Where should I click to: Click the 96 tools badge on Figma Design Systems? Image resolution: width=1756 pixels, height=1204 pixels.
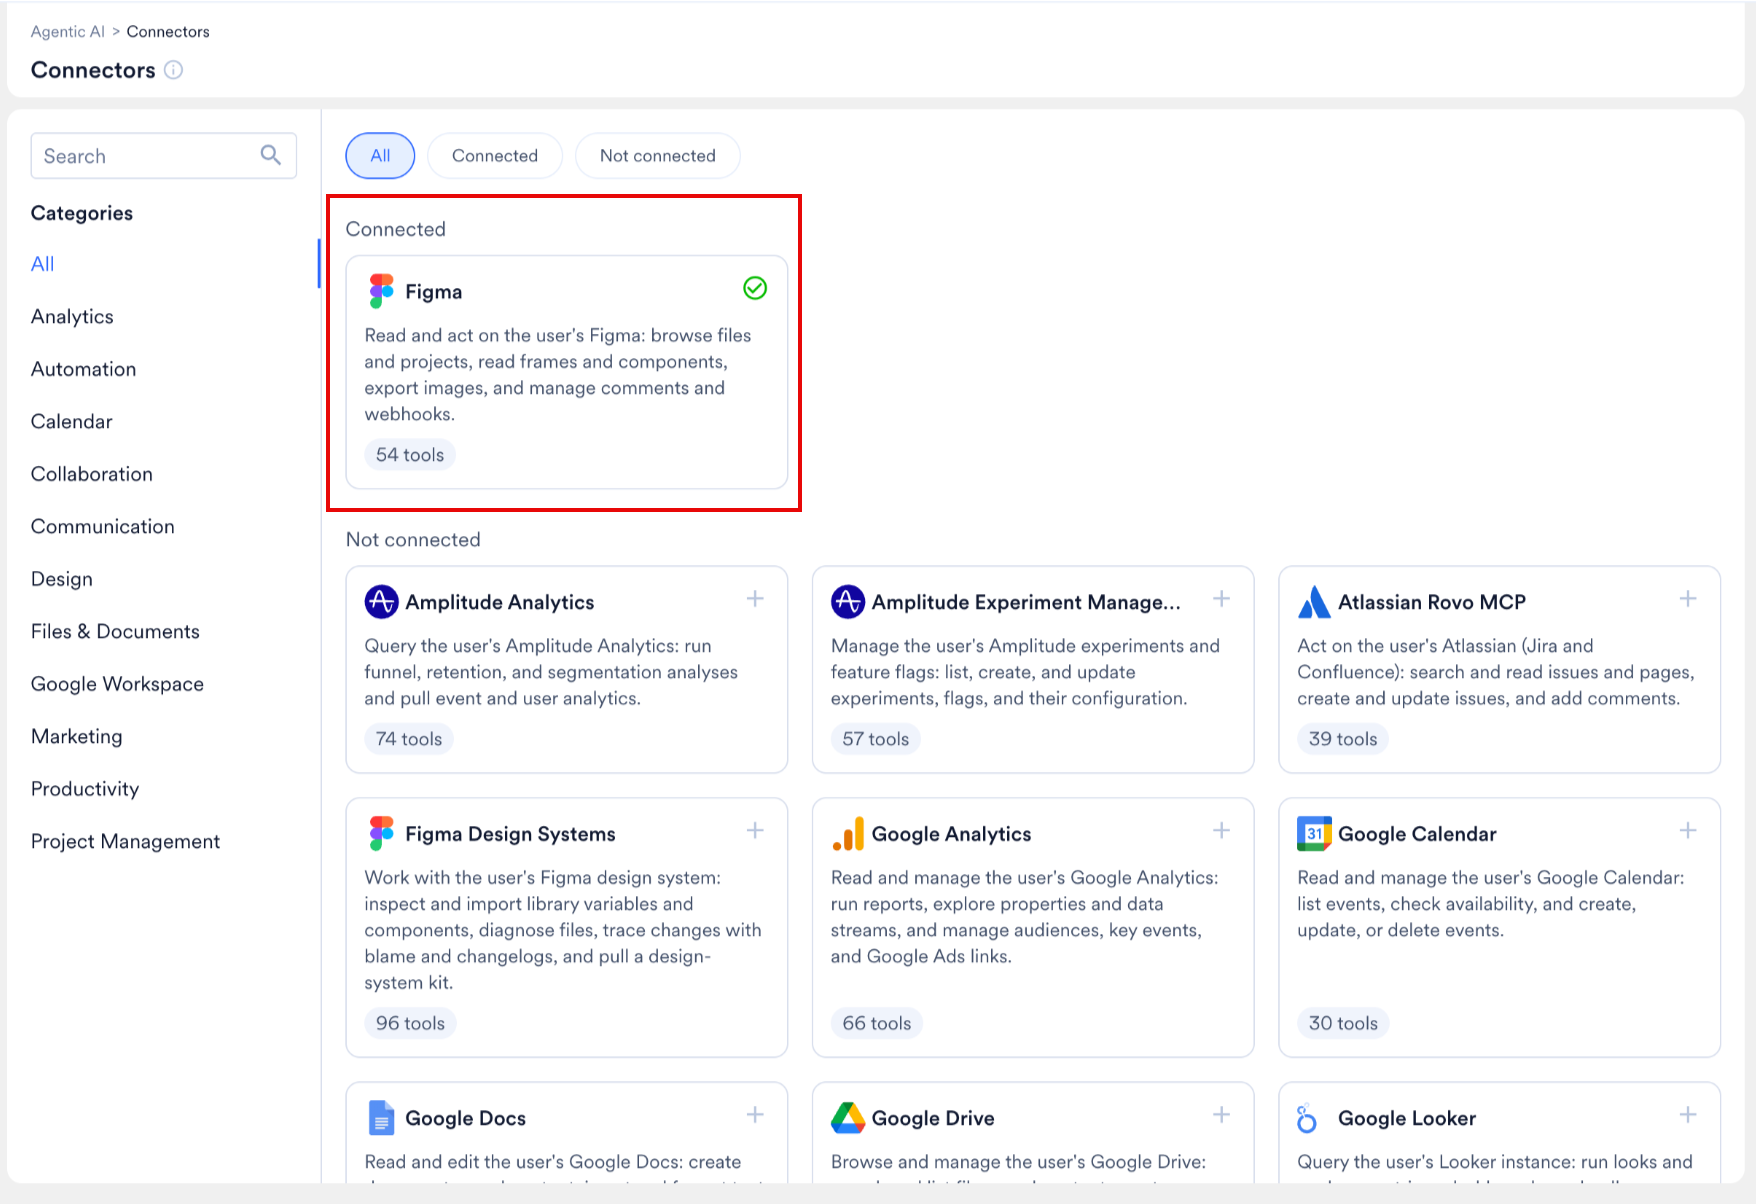[410, 1023]
